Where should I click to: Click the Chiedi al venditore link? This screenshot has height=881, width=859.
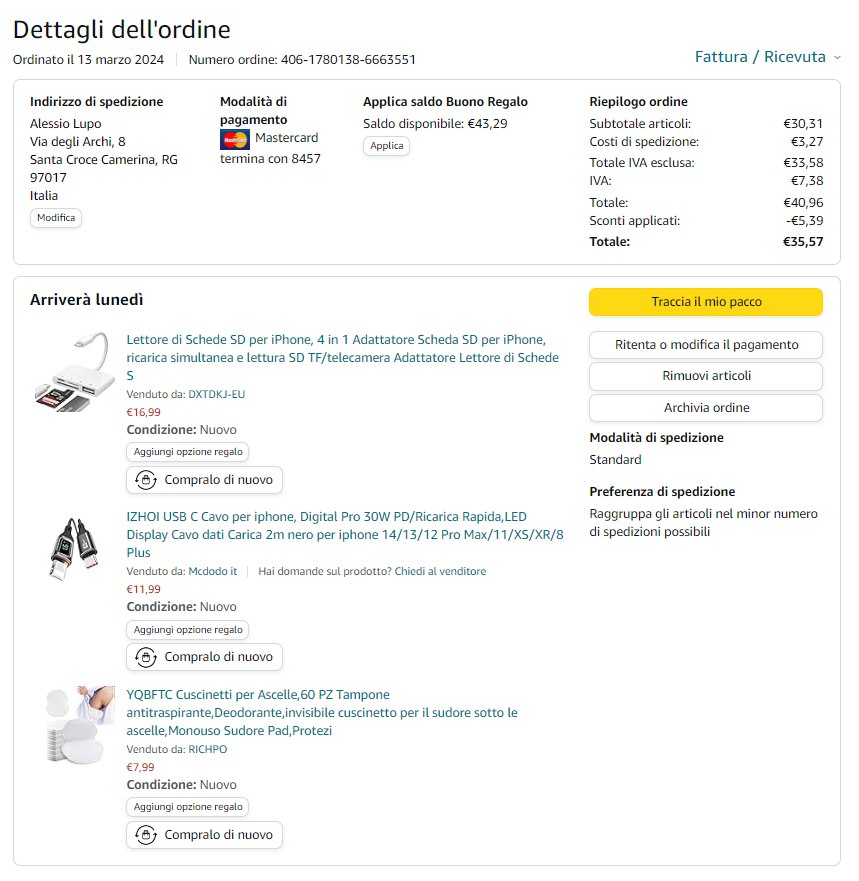point(440,571)
